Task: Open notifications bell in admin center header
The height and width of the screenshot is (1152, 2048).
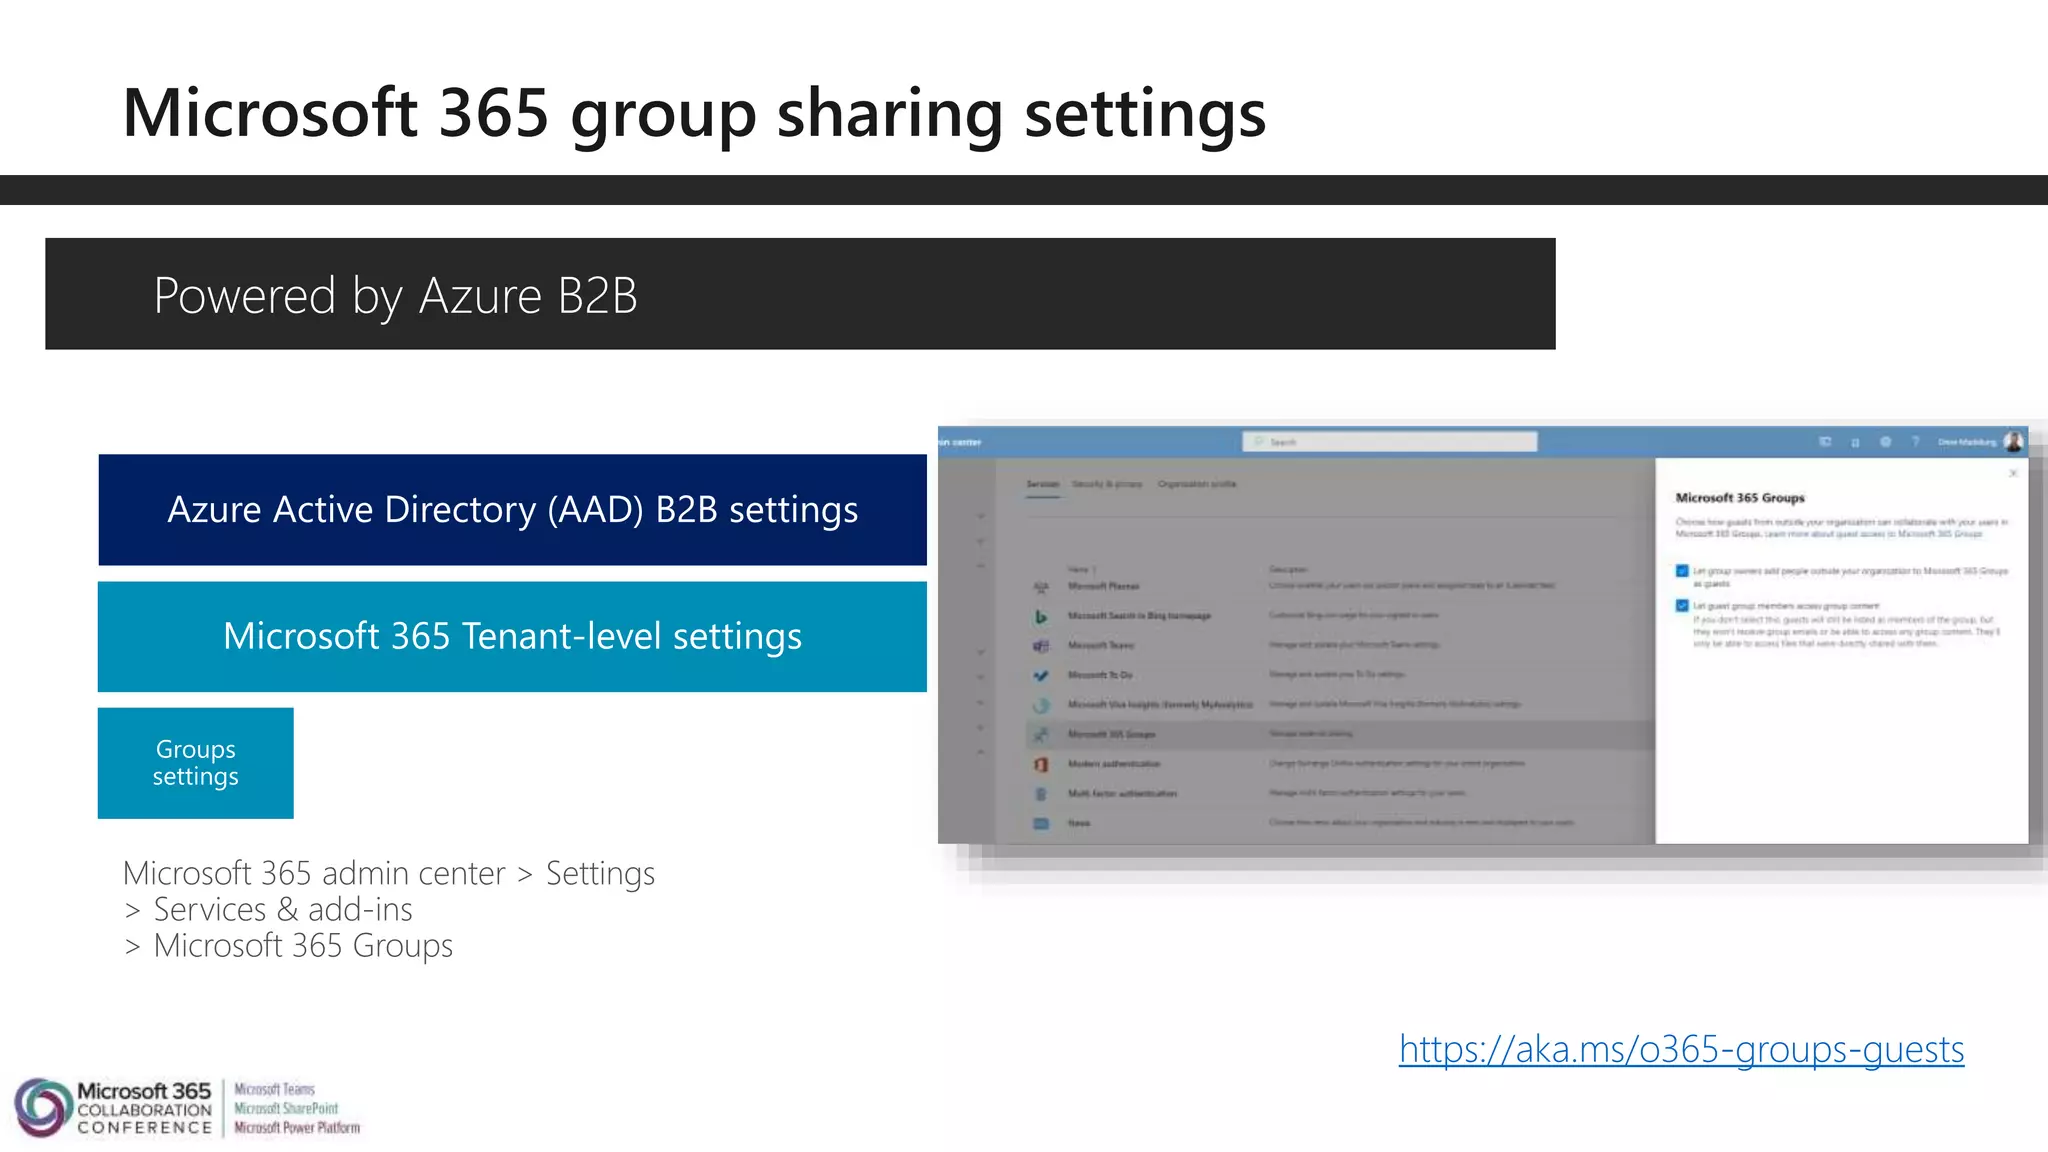Action: click(1855, 442)
